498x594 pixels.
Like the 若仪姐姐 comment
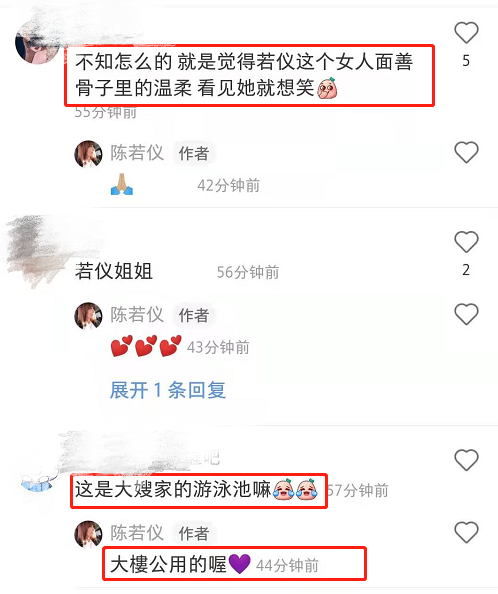pos(466,242)
